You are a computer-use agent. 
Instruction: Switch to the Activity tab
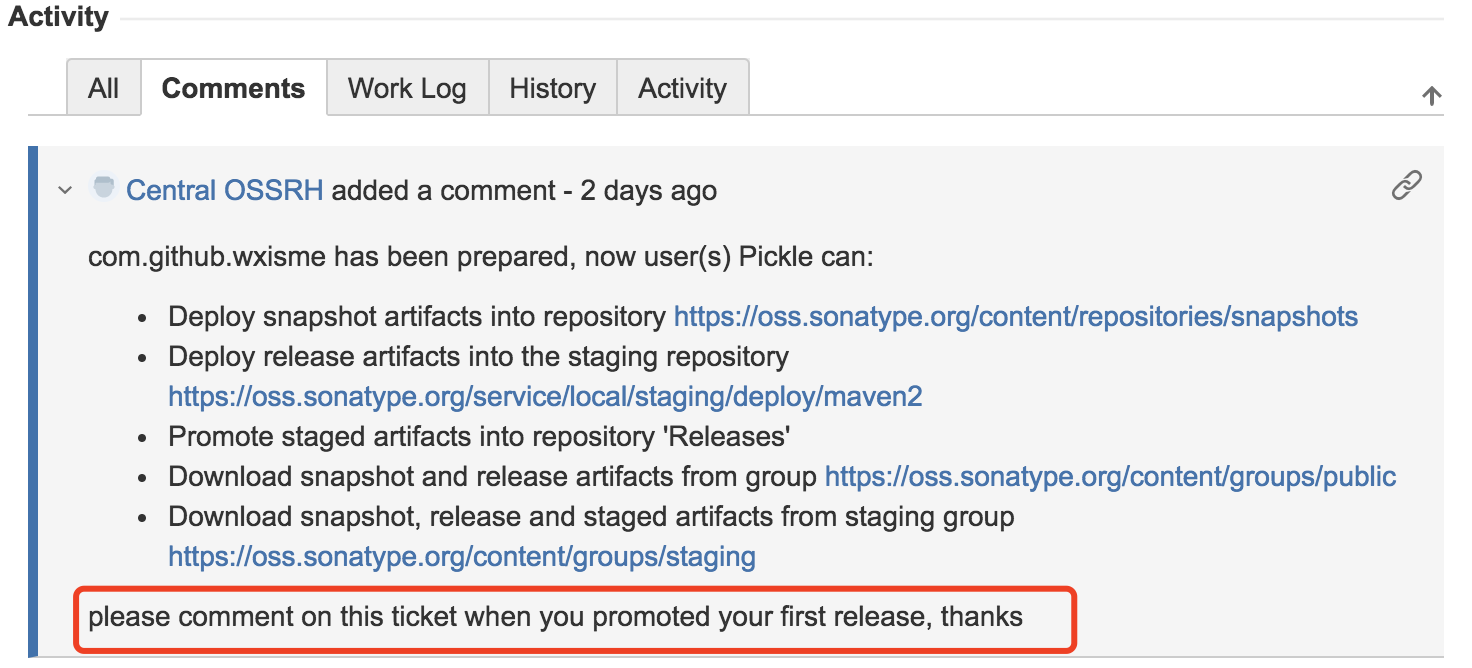[x=682, y=88]
